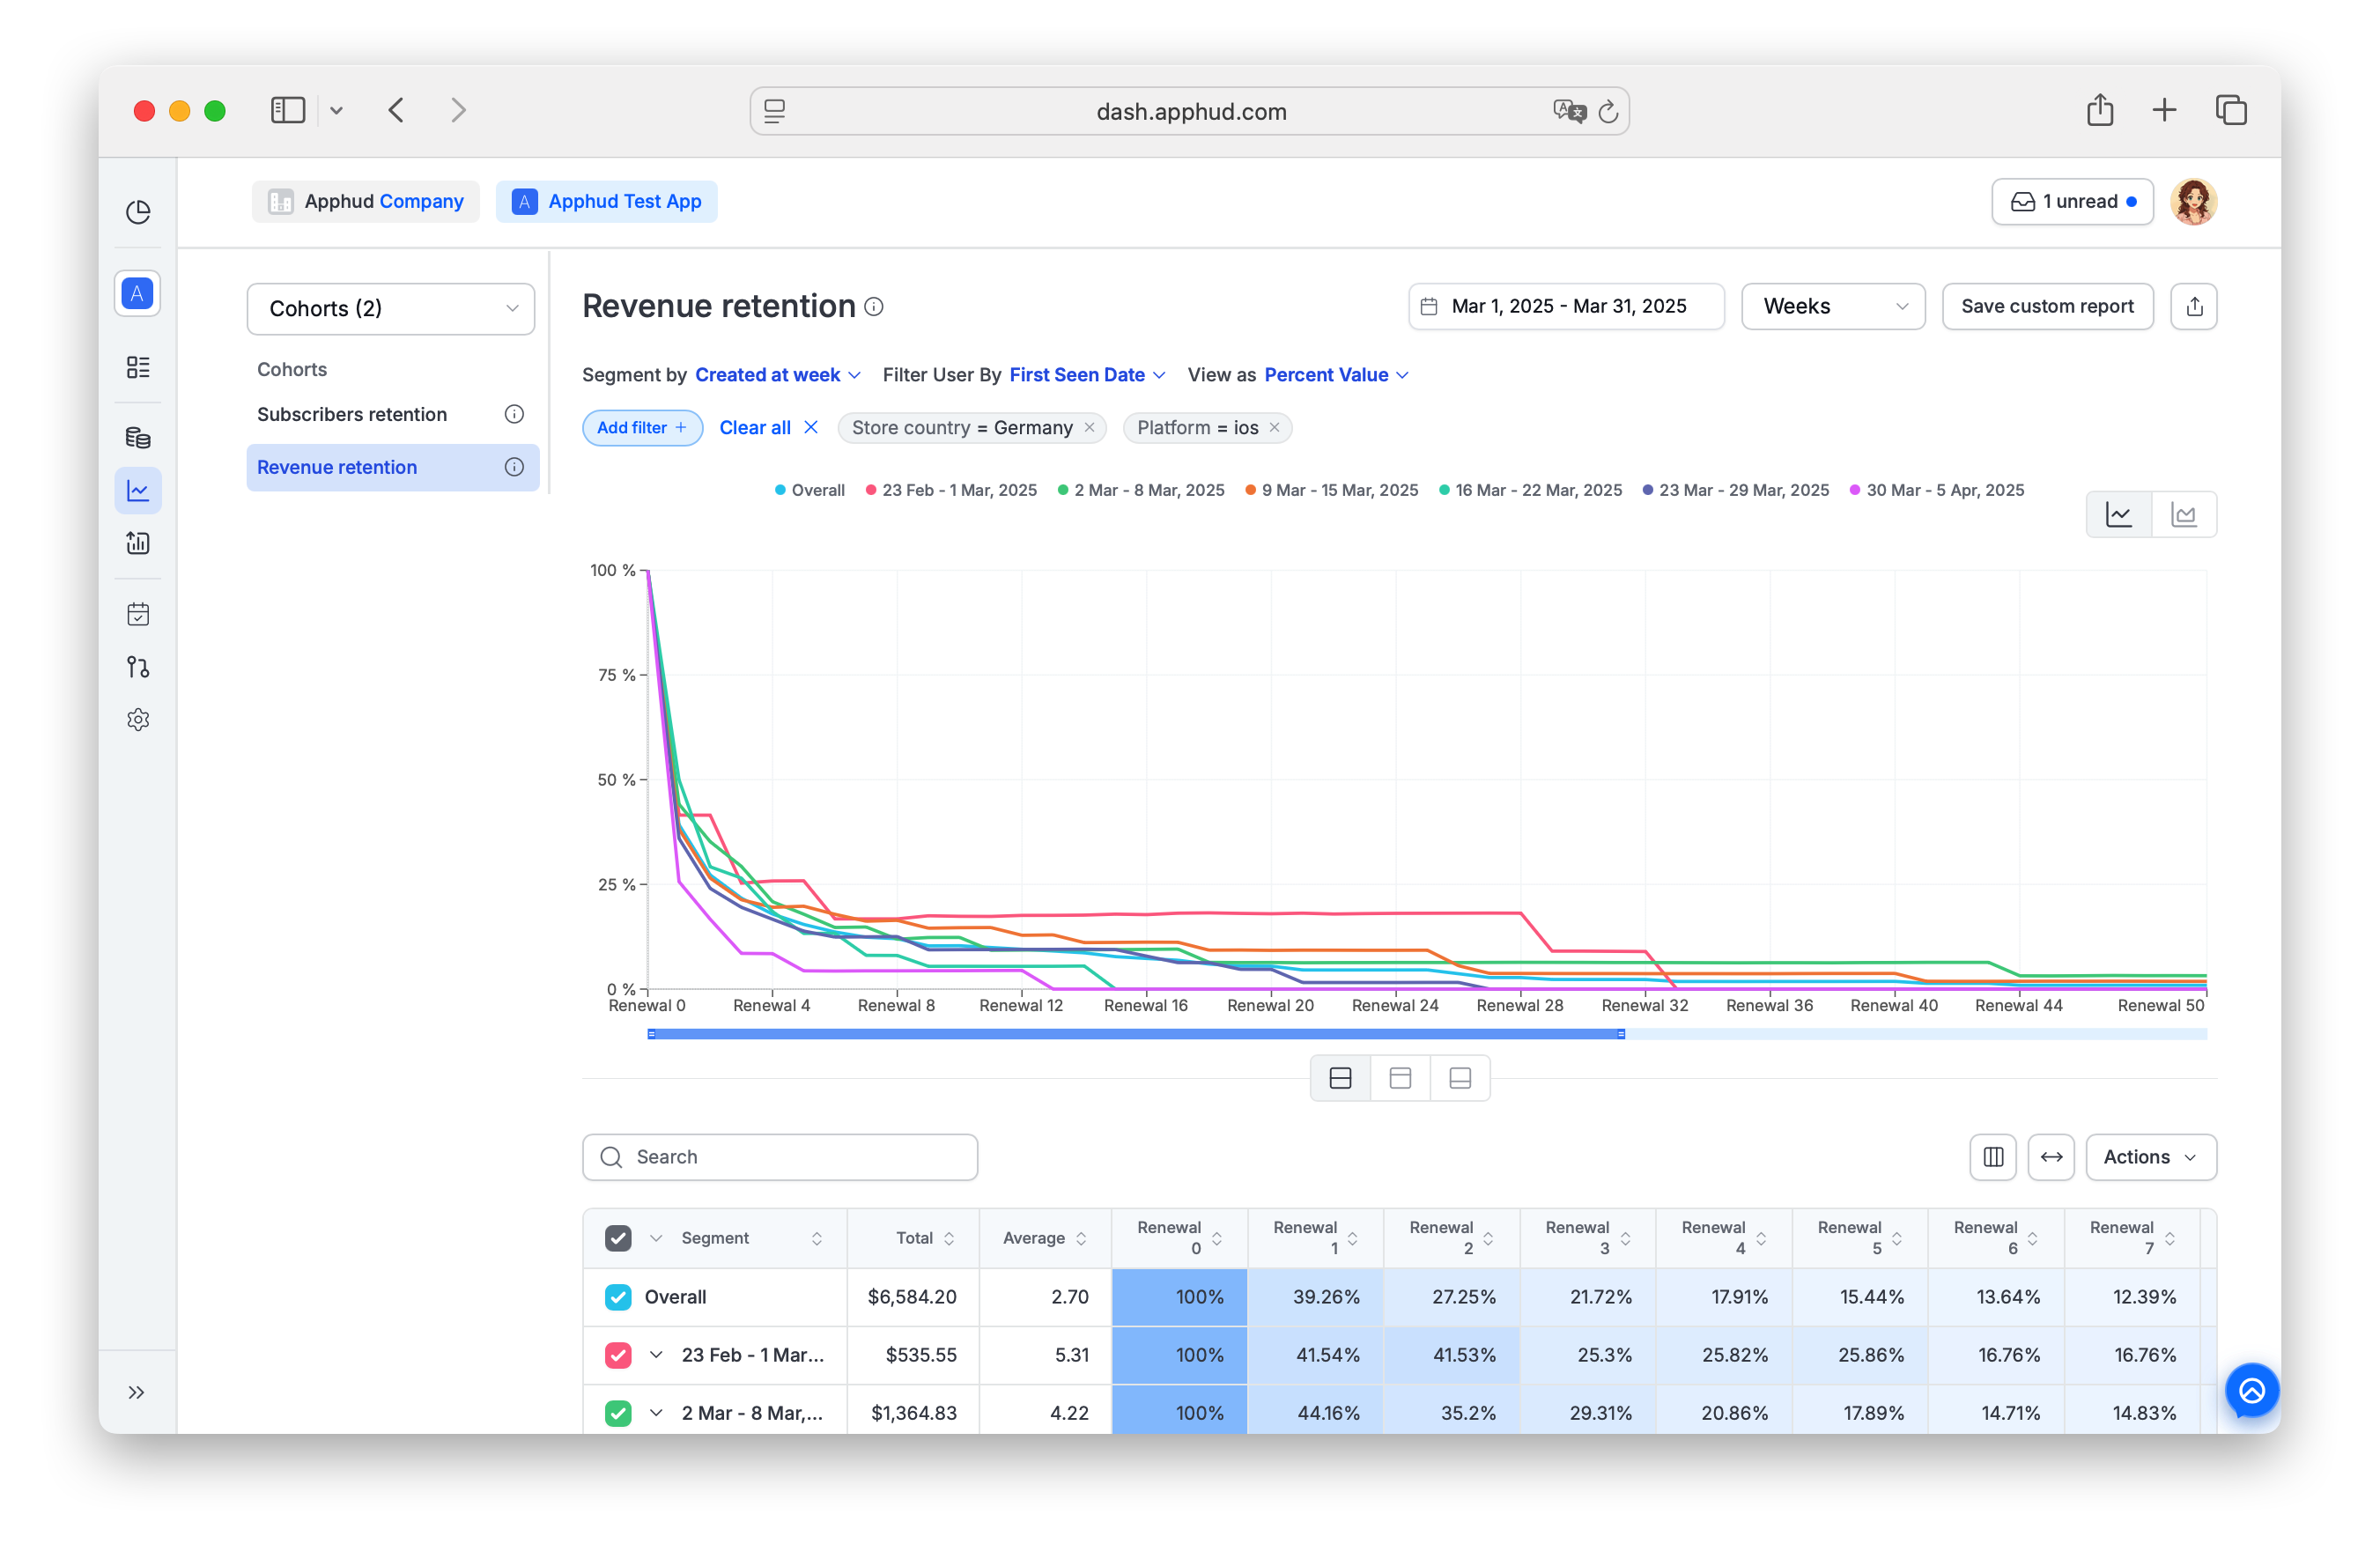Toggle 9 Mar - 15 Mar, 2025 legend series
Screen dimensions: 2380x1566
click(1331, 490)
